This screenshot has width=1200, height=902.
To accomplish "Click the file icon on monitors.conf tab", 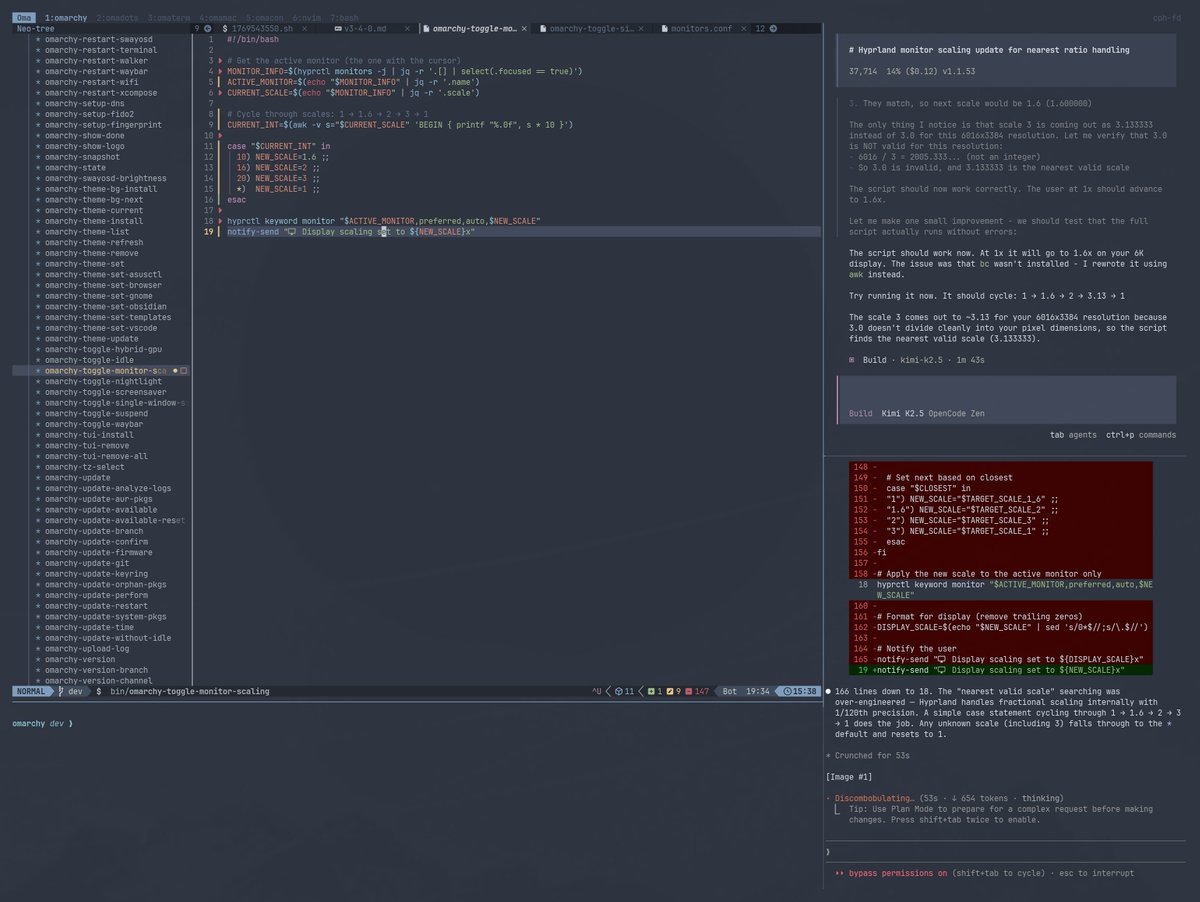I will tap(665, 29).
